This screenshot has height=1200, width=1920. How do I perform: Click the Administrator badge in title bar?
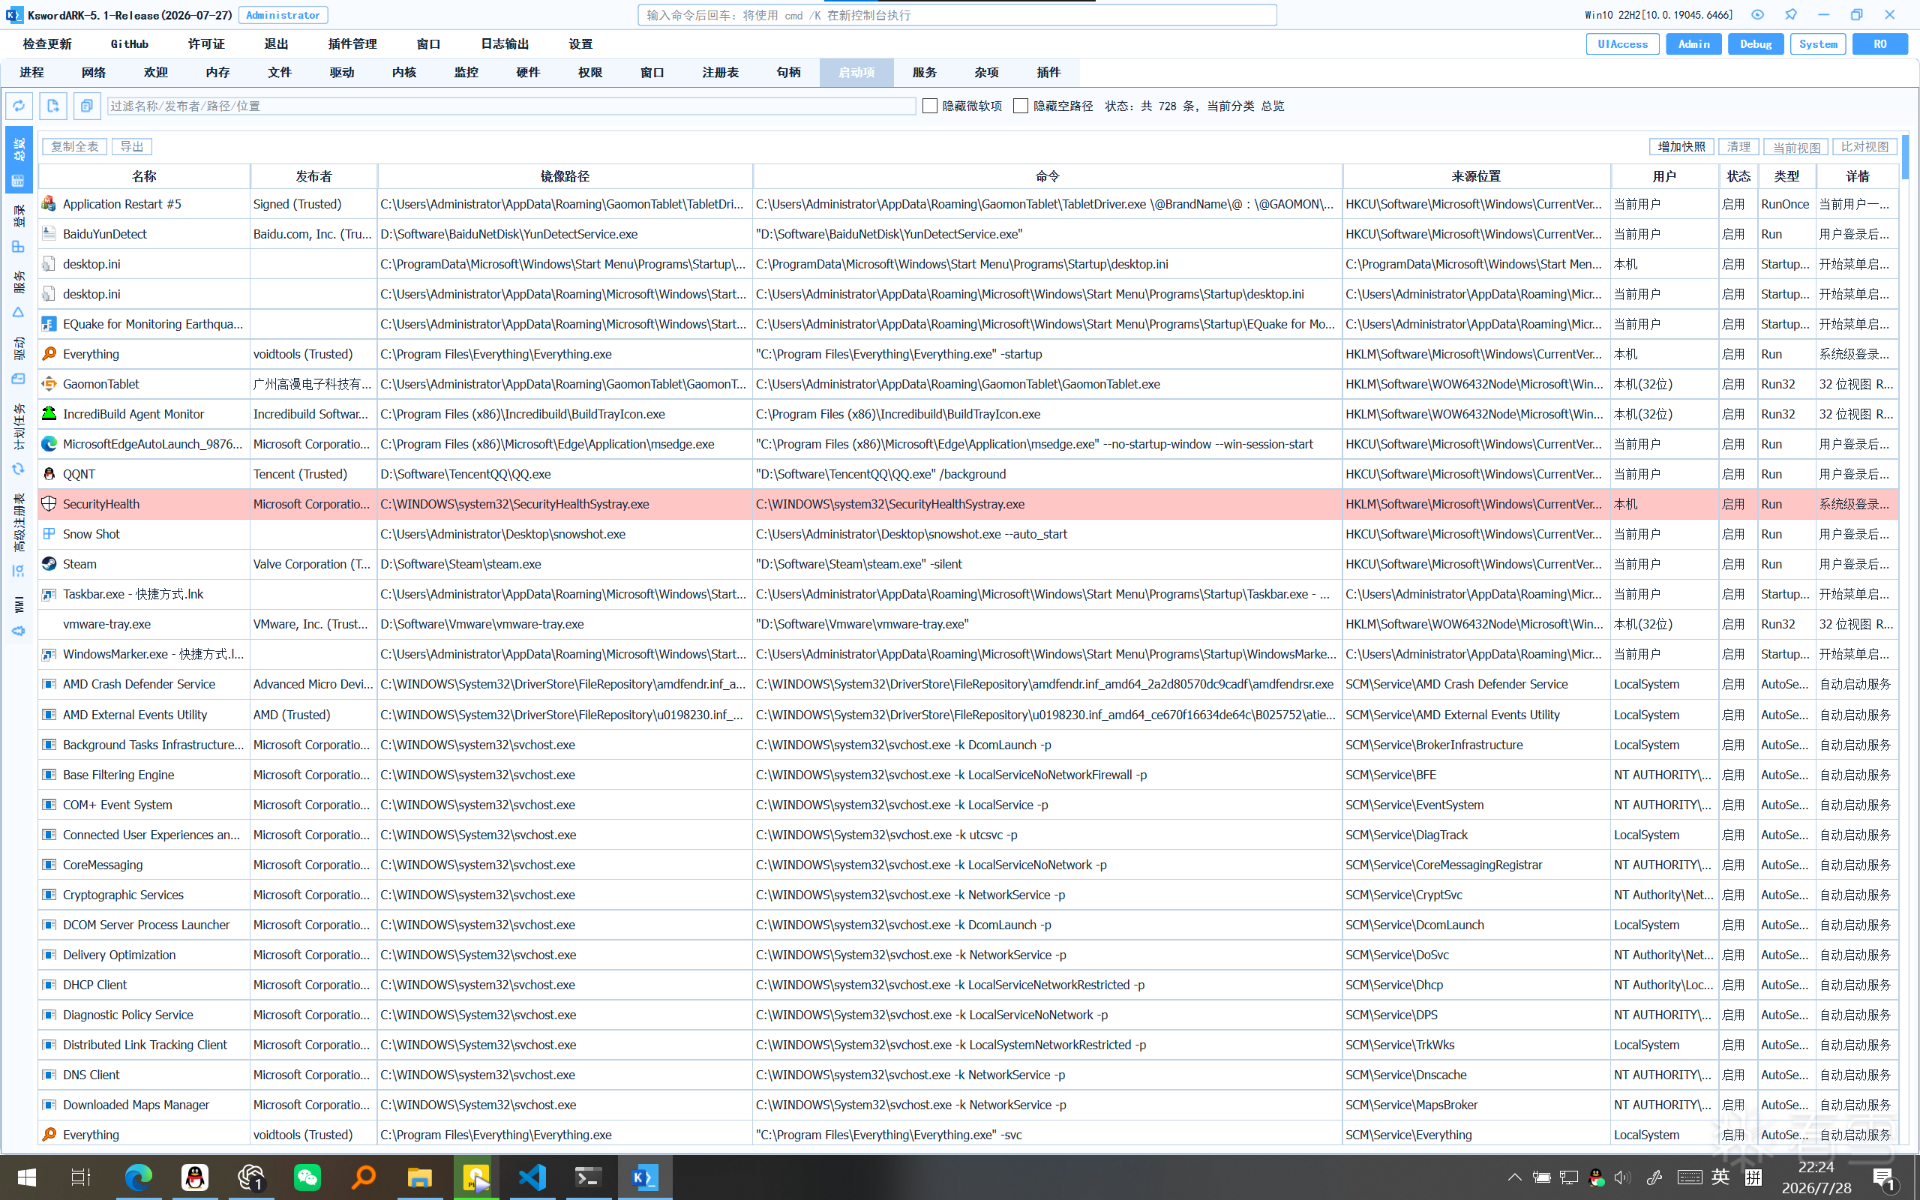click(283, 15)
